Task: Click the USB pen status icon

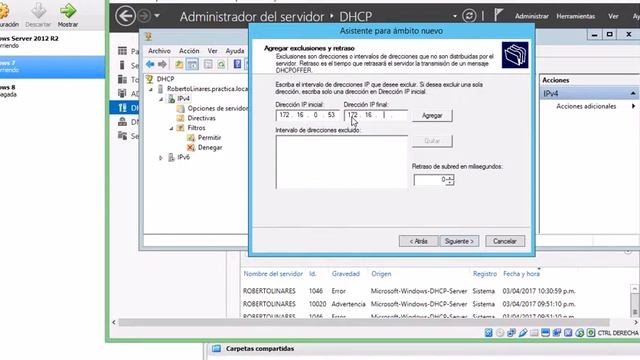Action: 523,333
